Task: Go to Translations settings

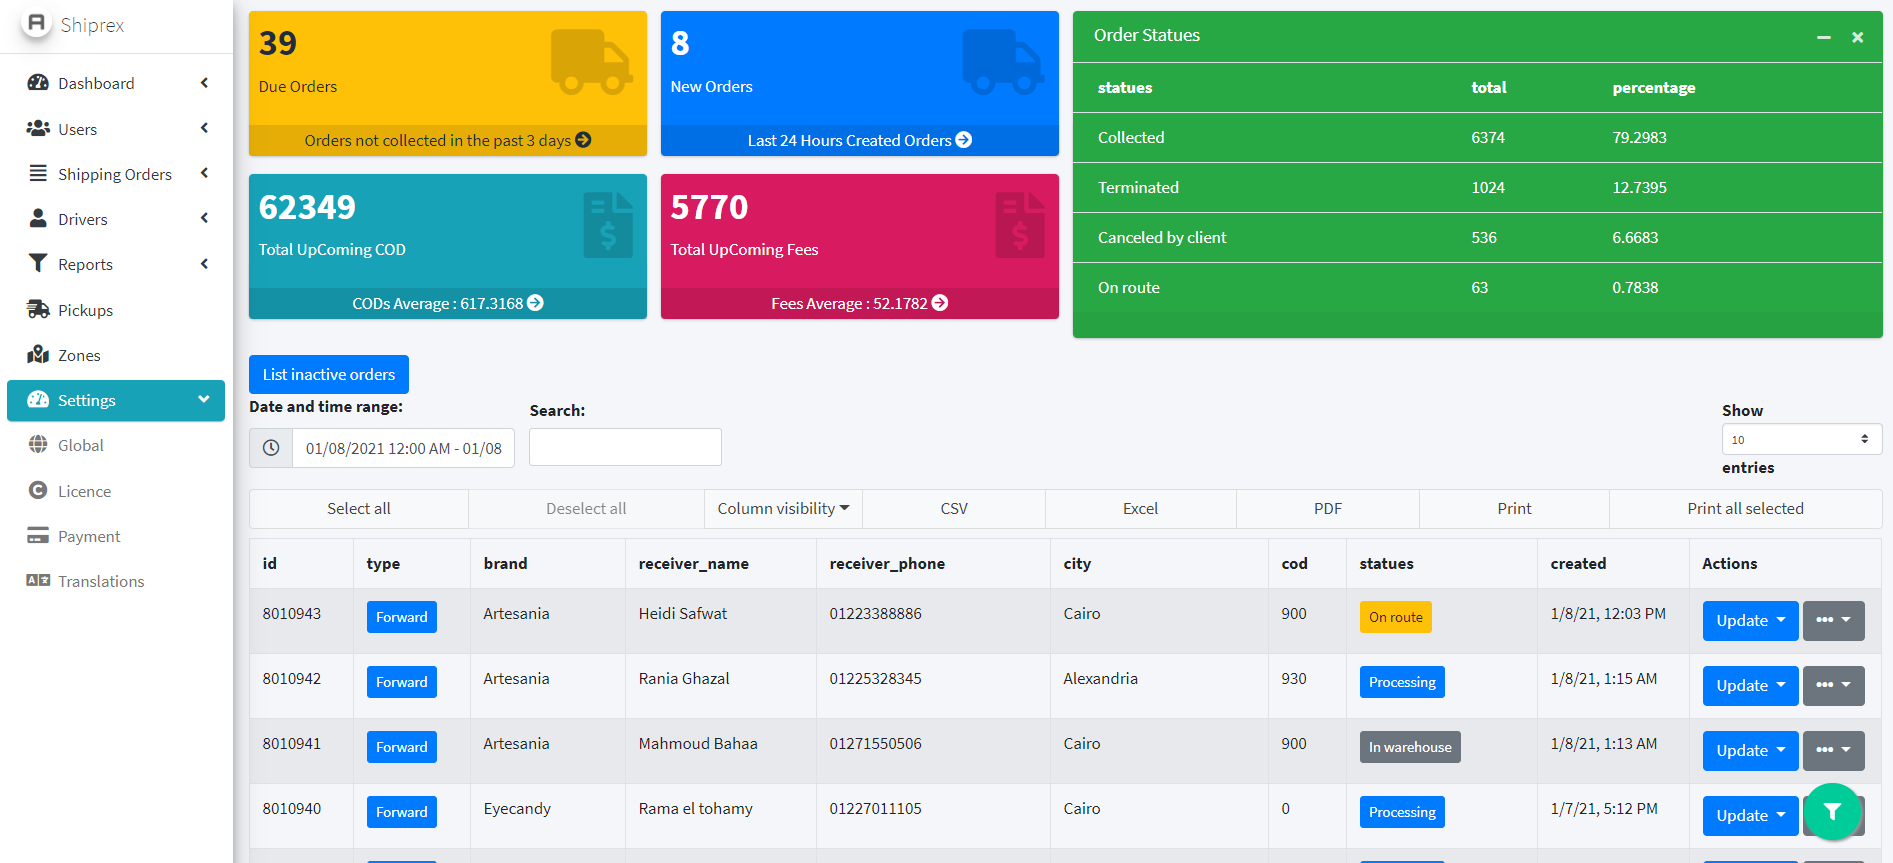Action: pyautogui.click(x=116, y=581)
